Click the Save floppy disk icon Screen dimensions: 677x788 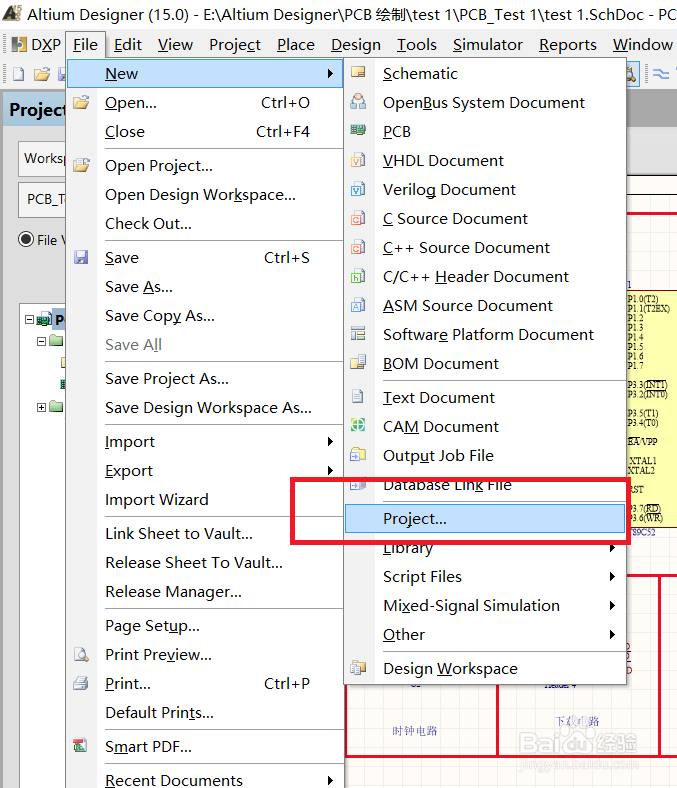81,257
